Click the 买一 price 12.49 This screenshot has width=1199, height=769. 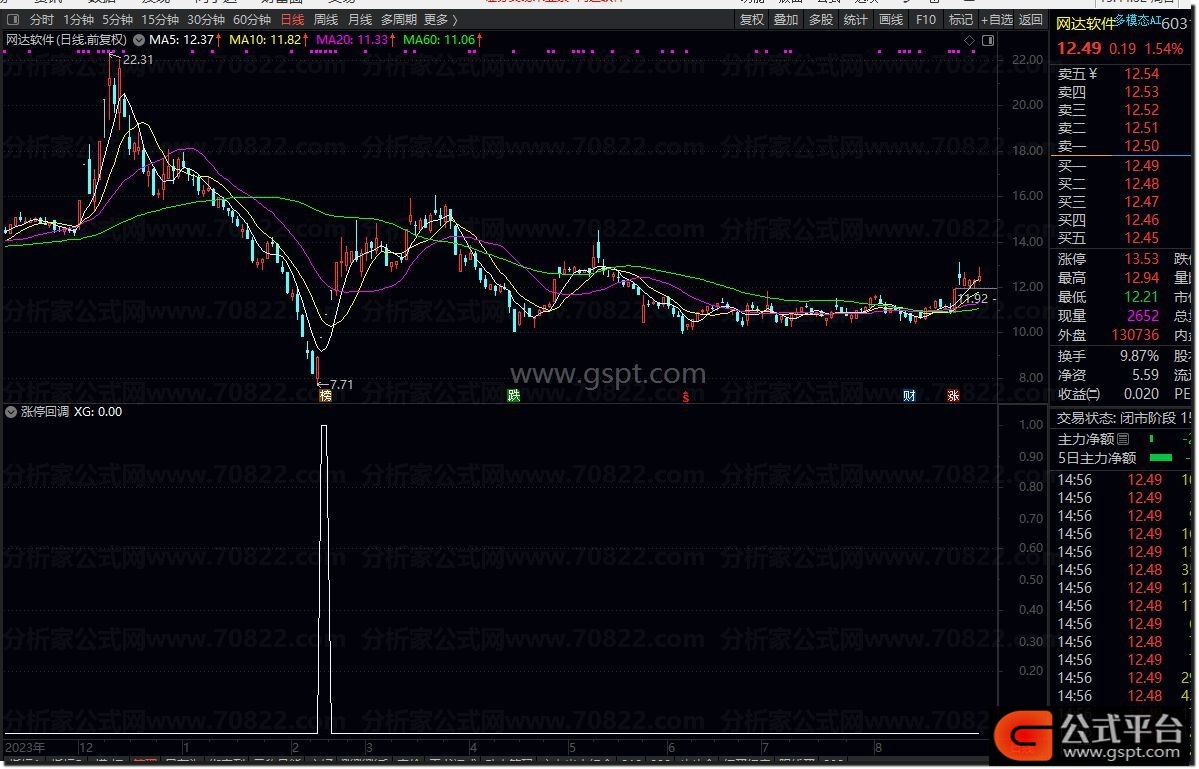pos(1141,166)
